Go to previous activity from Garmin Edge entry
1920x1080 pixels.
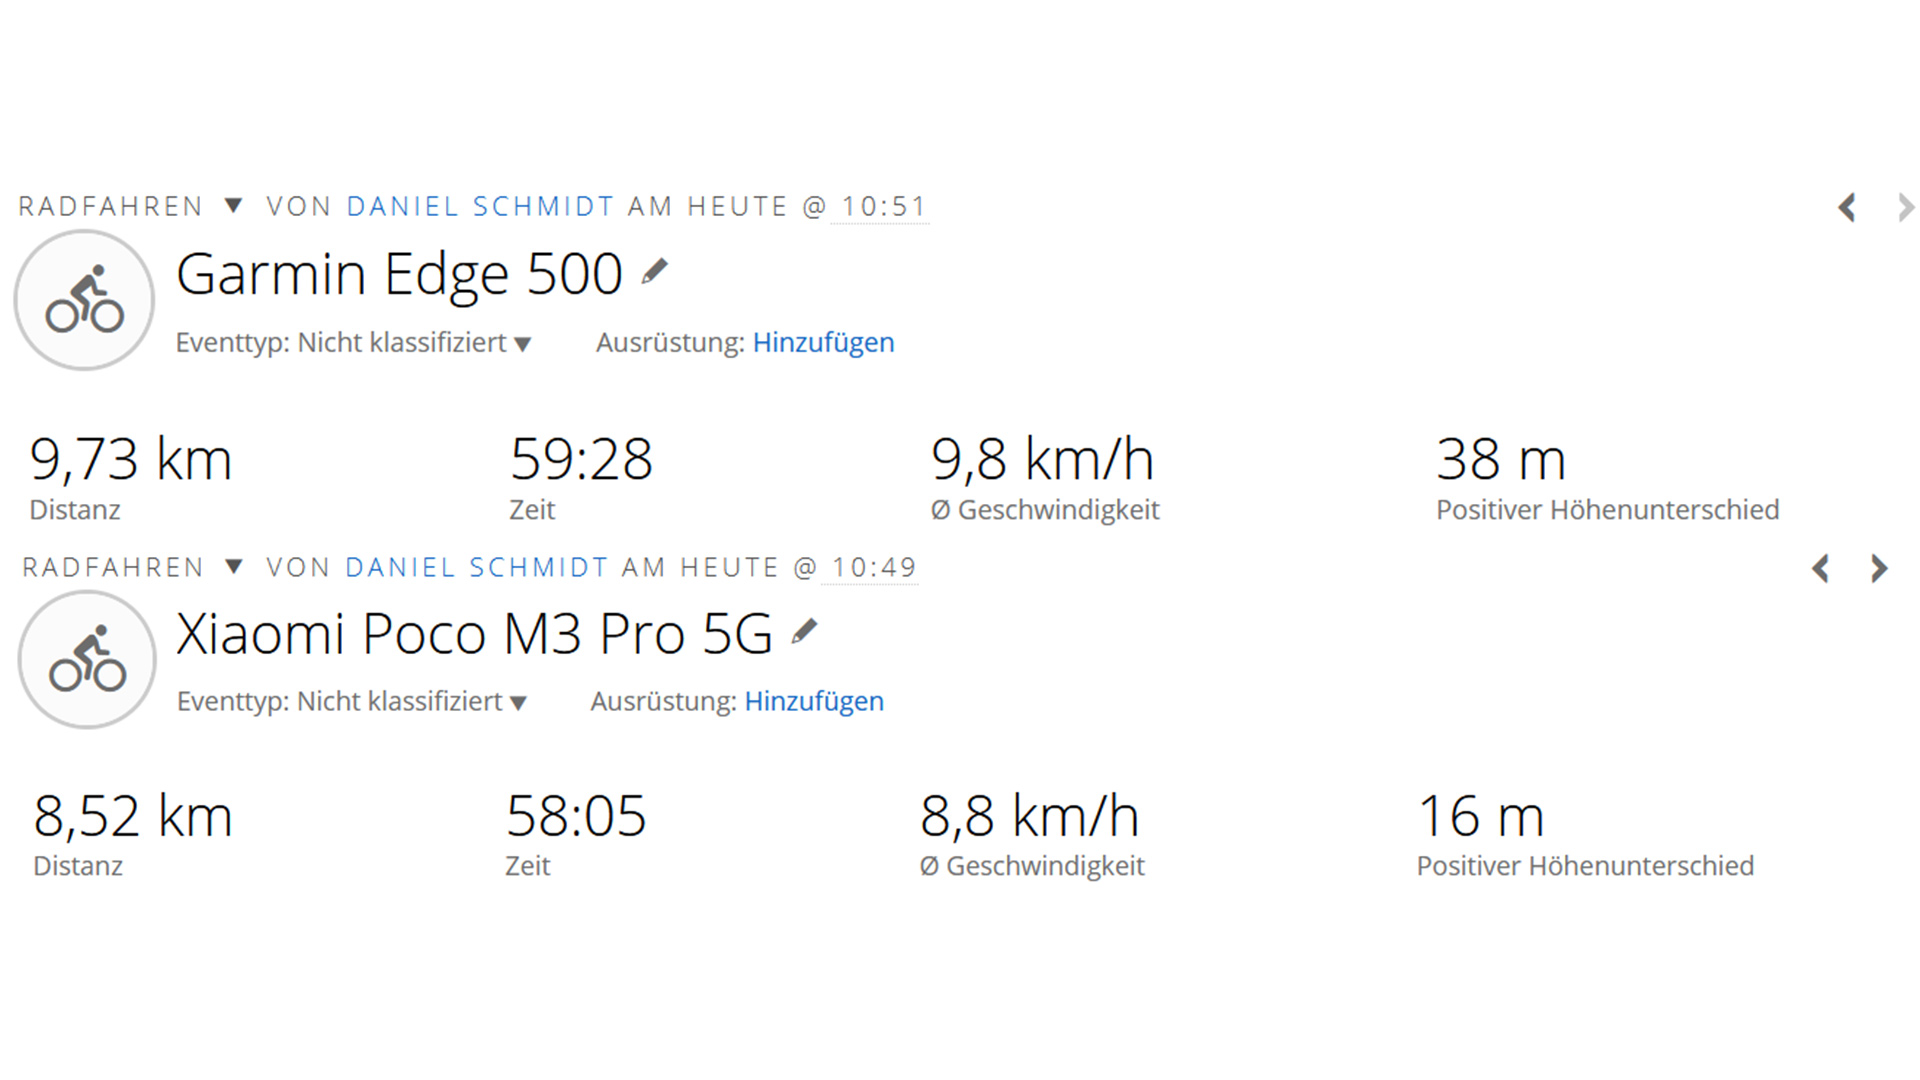[1847, 208]
